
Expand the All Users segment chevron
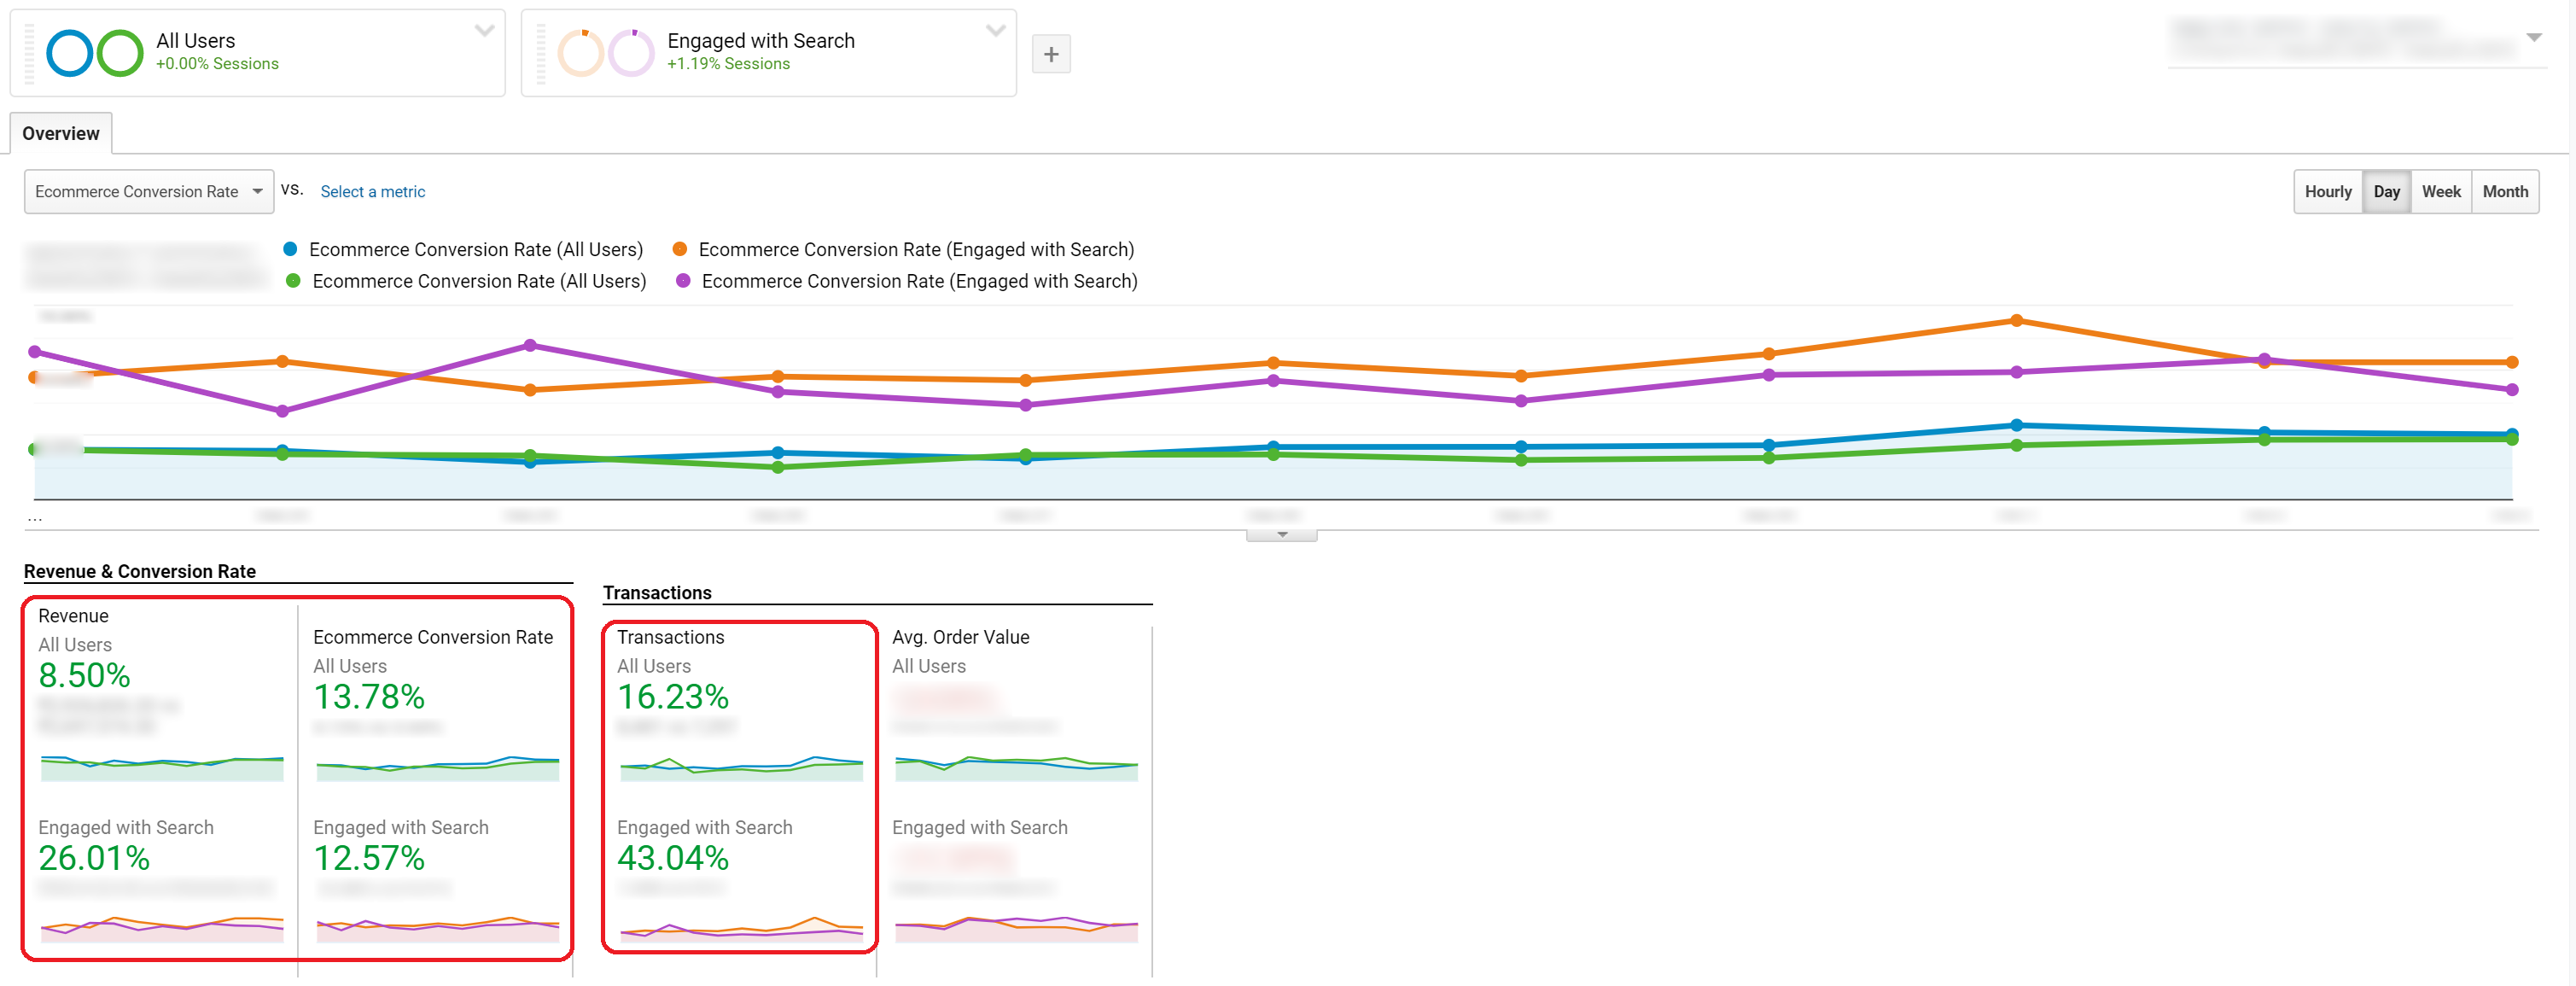(484, 31)
